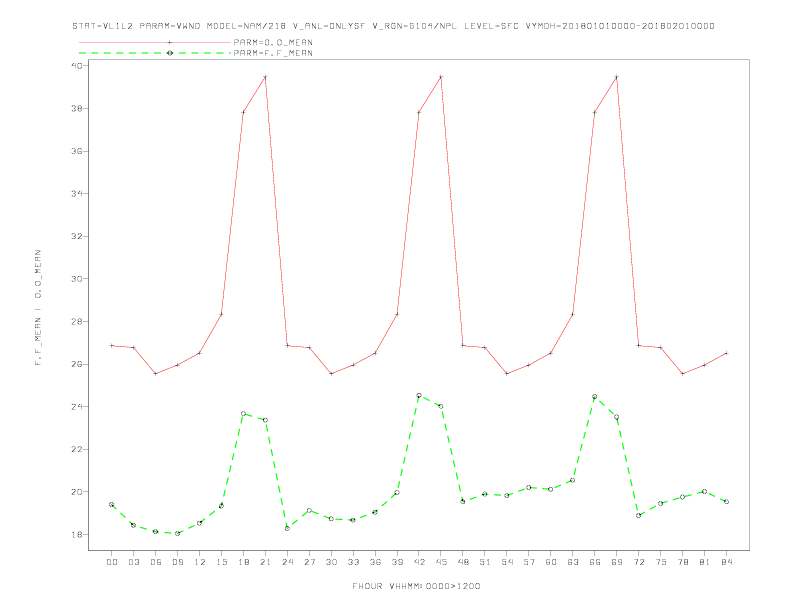Click the x-axis tick label 60
Viewport: 792px width, 612px height.
pos(551,562)
